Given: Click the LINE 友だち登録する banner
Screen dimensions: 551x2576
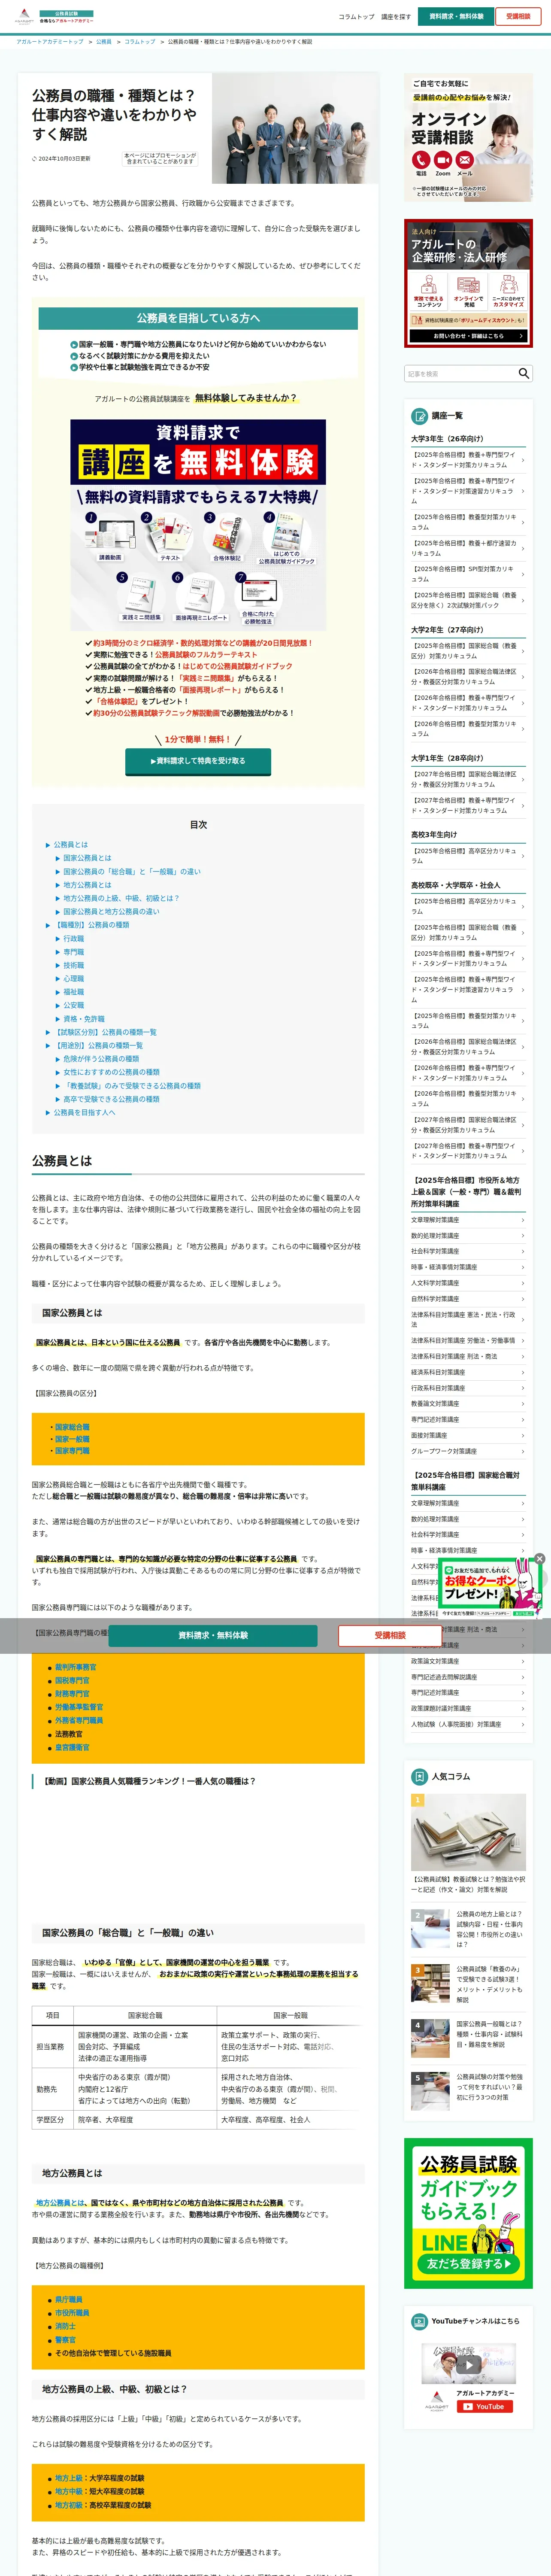Looking at the screenshot, I should click(x=468, y=2213).
